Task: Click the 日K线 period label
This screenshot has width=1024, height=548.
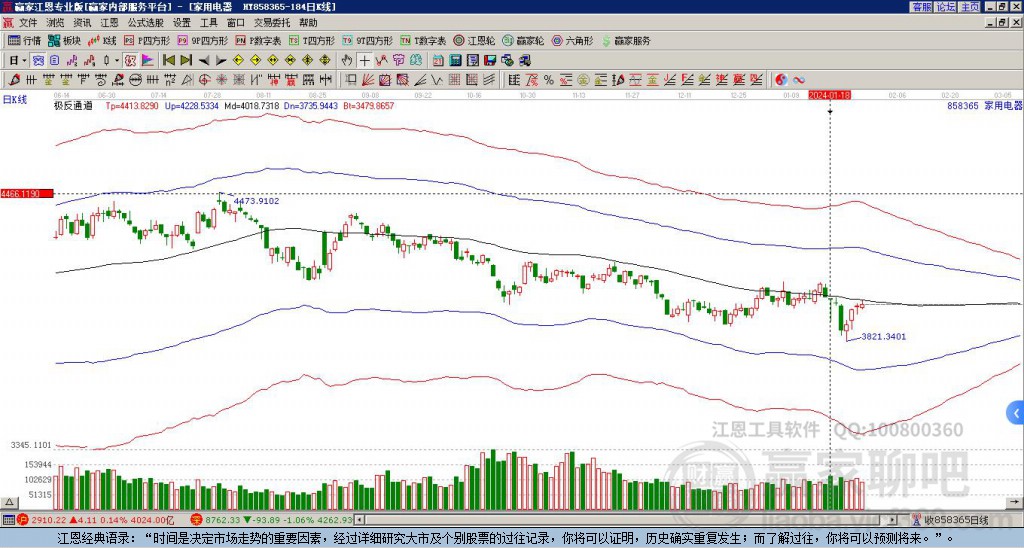Action: (x=15, y=100)
